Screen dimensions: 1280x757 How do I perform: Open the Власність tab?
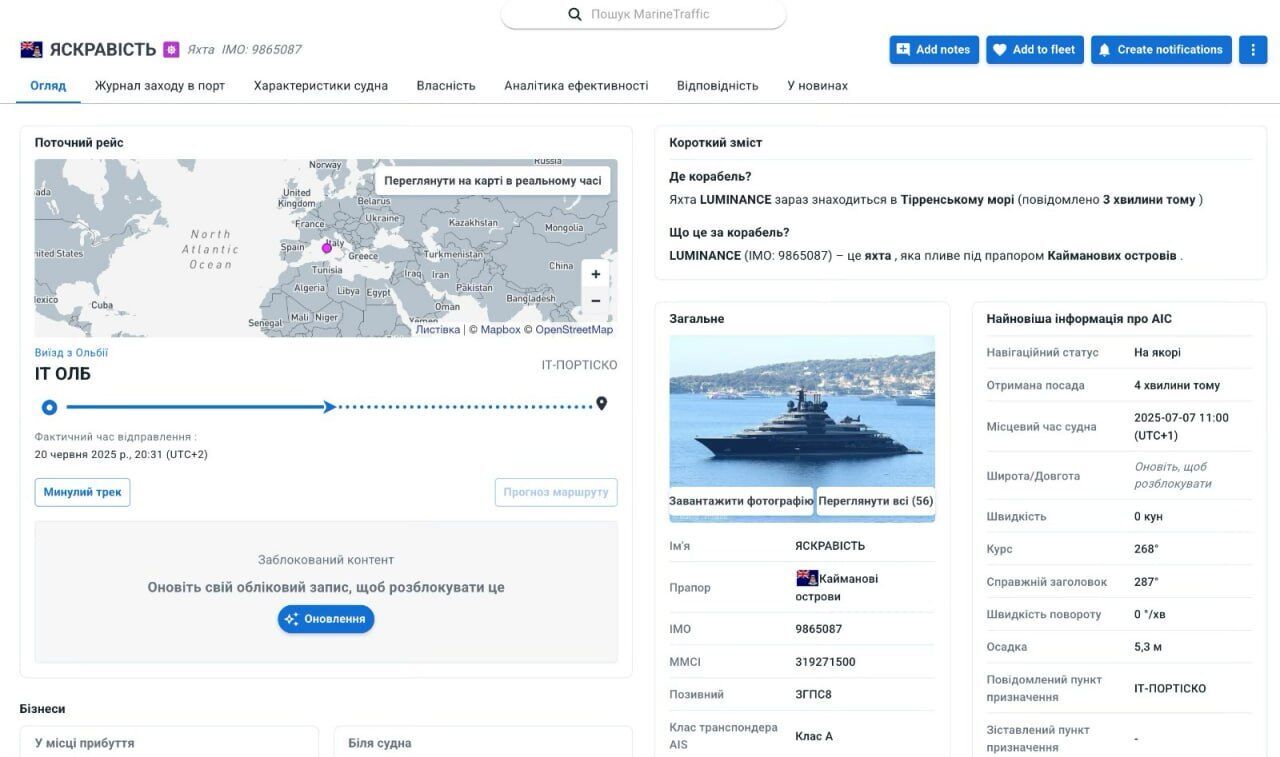[x=446, y=86]
